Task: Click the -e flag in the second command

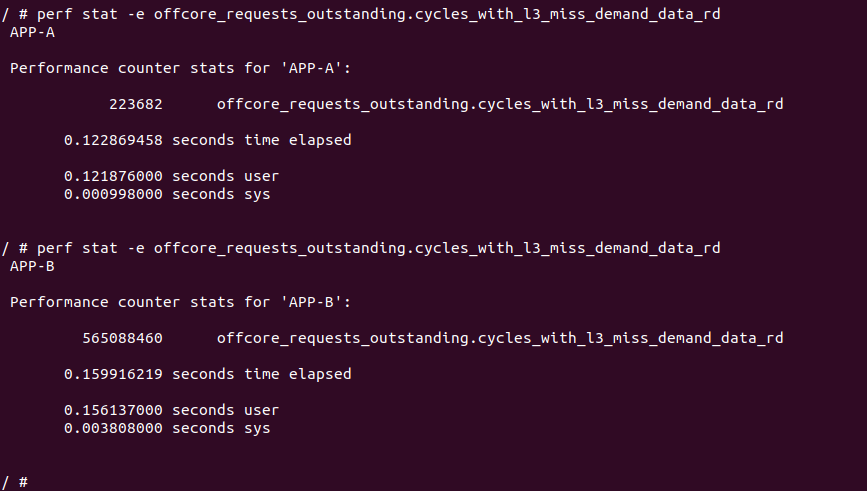Action: pos(135,248)
